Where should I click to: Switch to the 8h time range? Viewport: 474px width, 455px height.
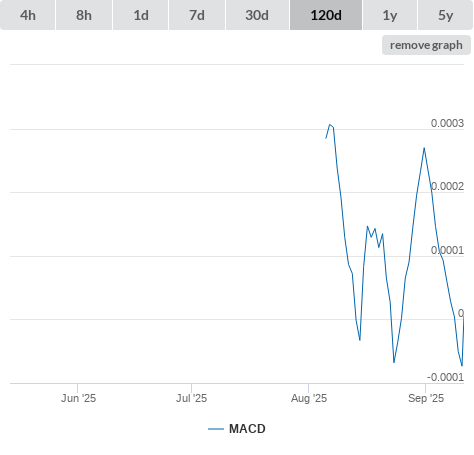(x=84, y=15)
